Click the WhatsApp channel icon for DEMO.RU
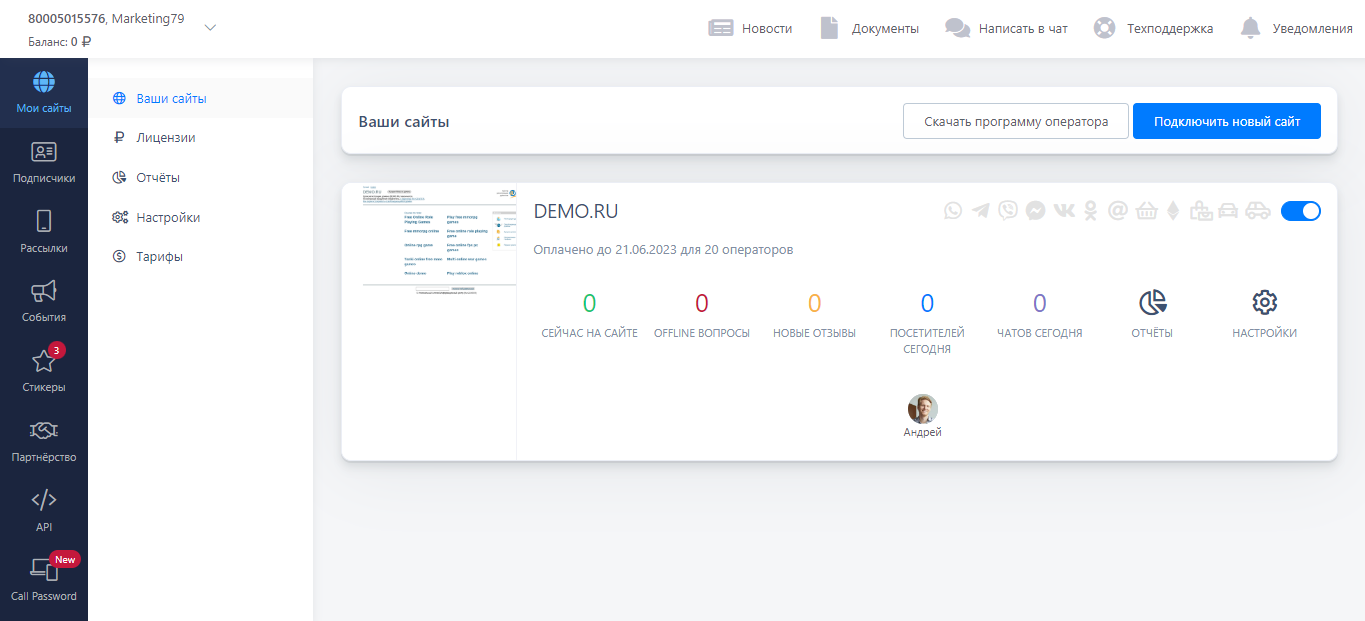Viewport: 1365px width, 621px height. pos(953,211)
